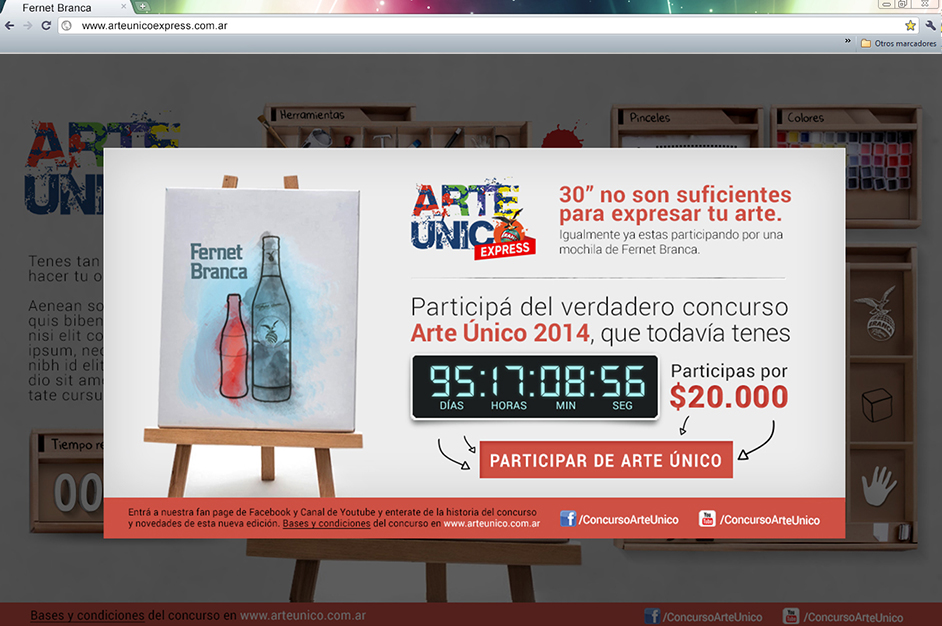Open Bases y condiciones link in popup
The image size is (942, 626).
[326, 523]
